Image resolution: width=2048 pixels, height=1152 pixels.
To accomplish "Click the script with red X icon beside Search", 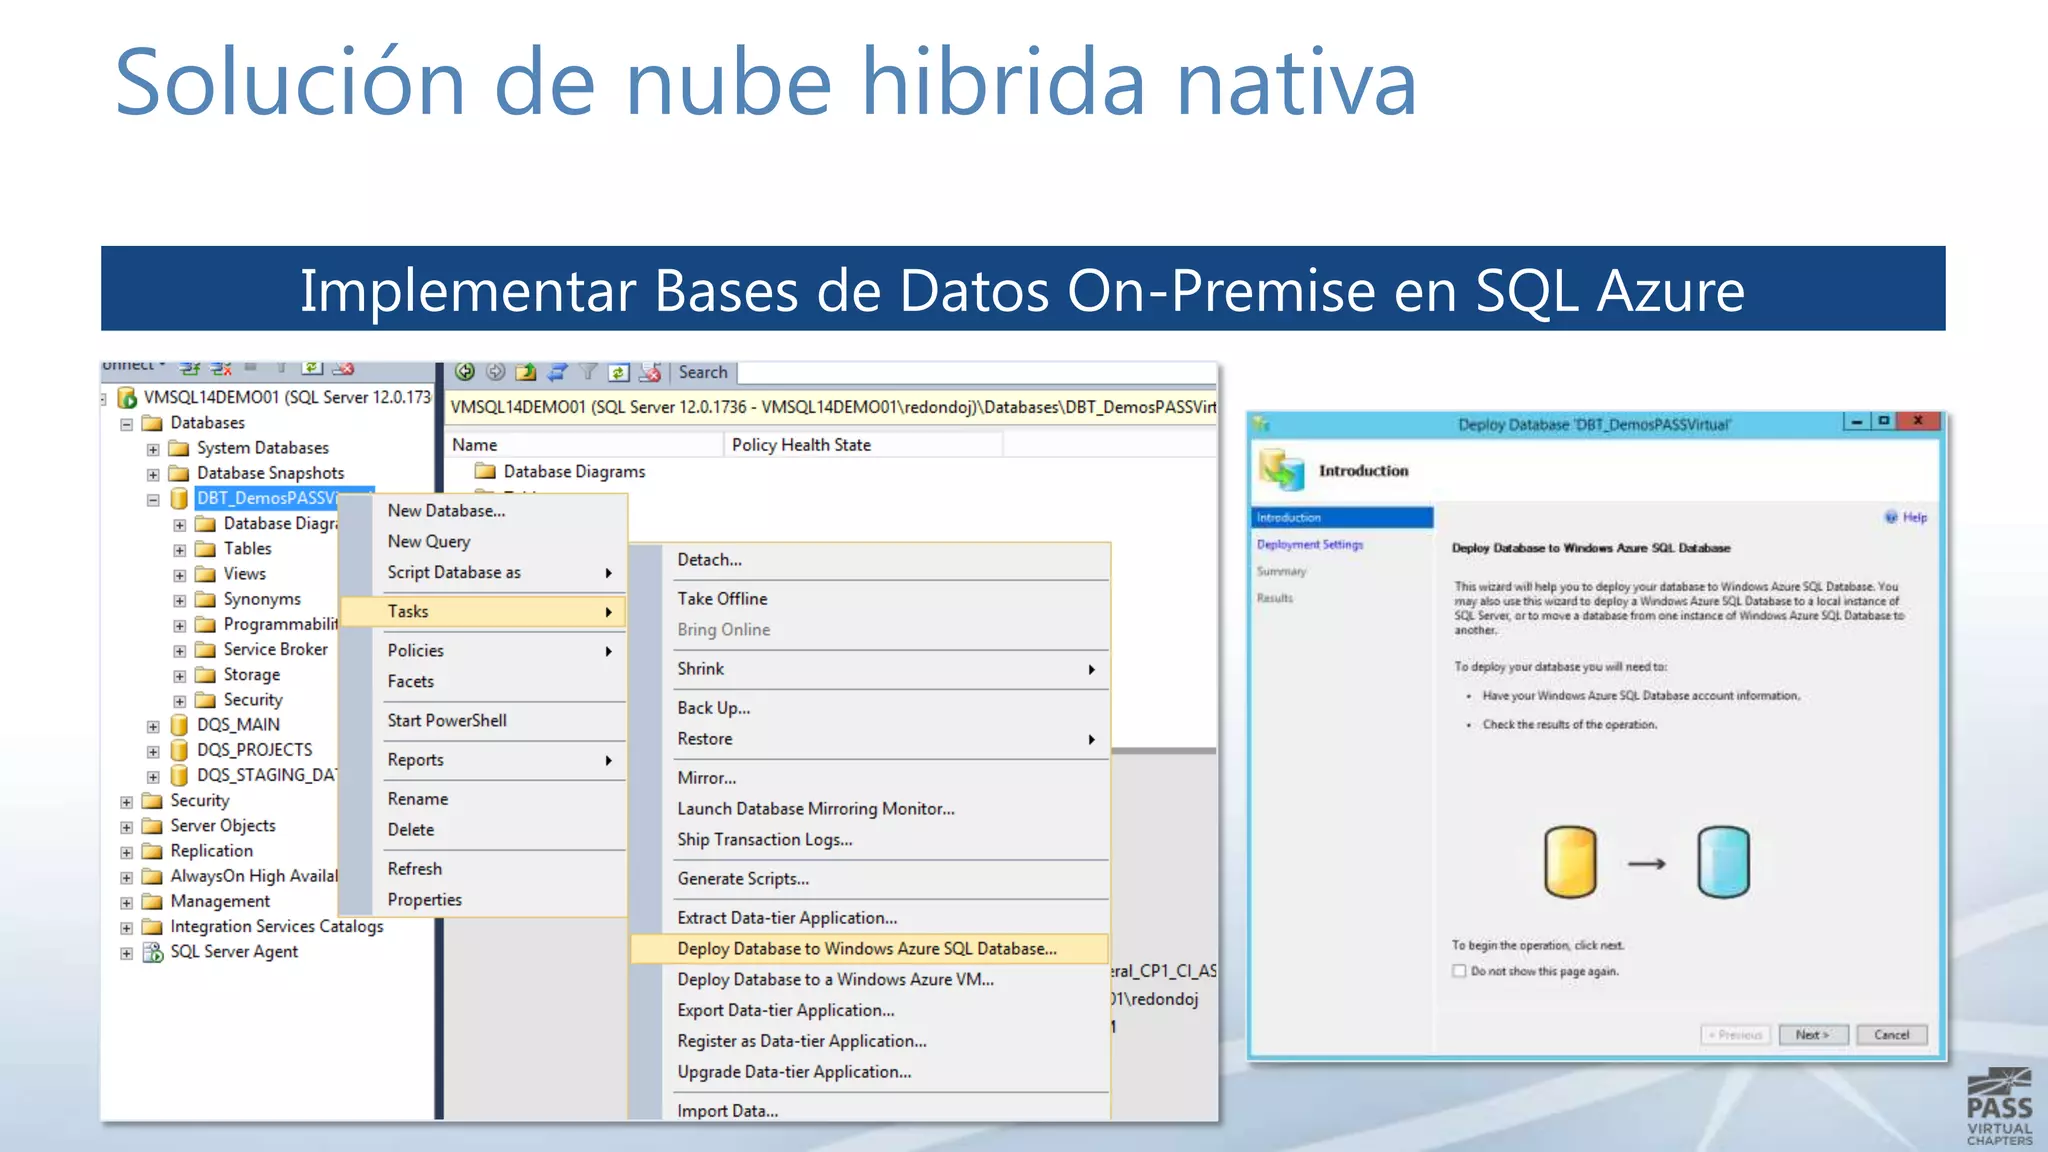I will (x=650, y=372).
